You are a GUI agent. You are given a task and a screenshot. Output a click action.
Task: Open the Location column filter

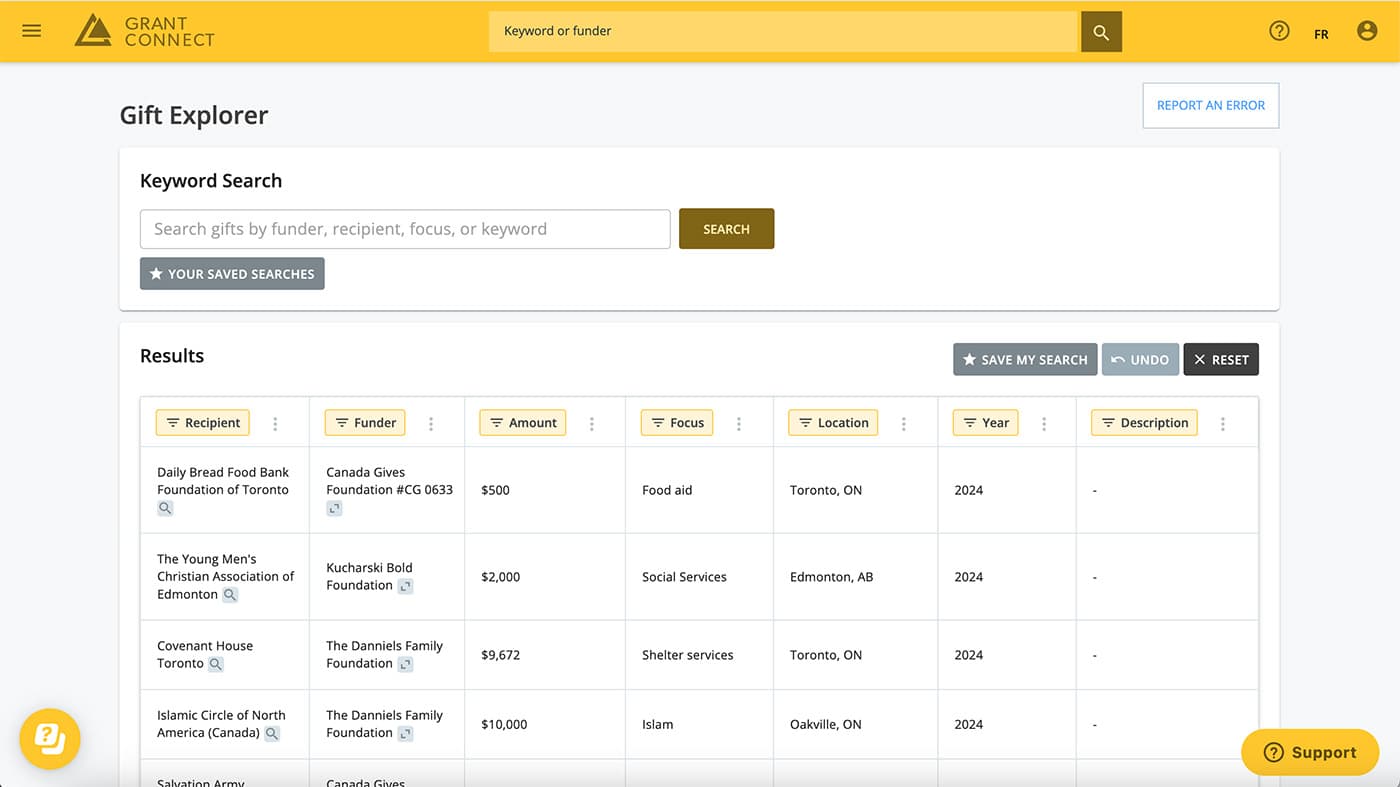(x=833, y=423)
